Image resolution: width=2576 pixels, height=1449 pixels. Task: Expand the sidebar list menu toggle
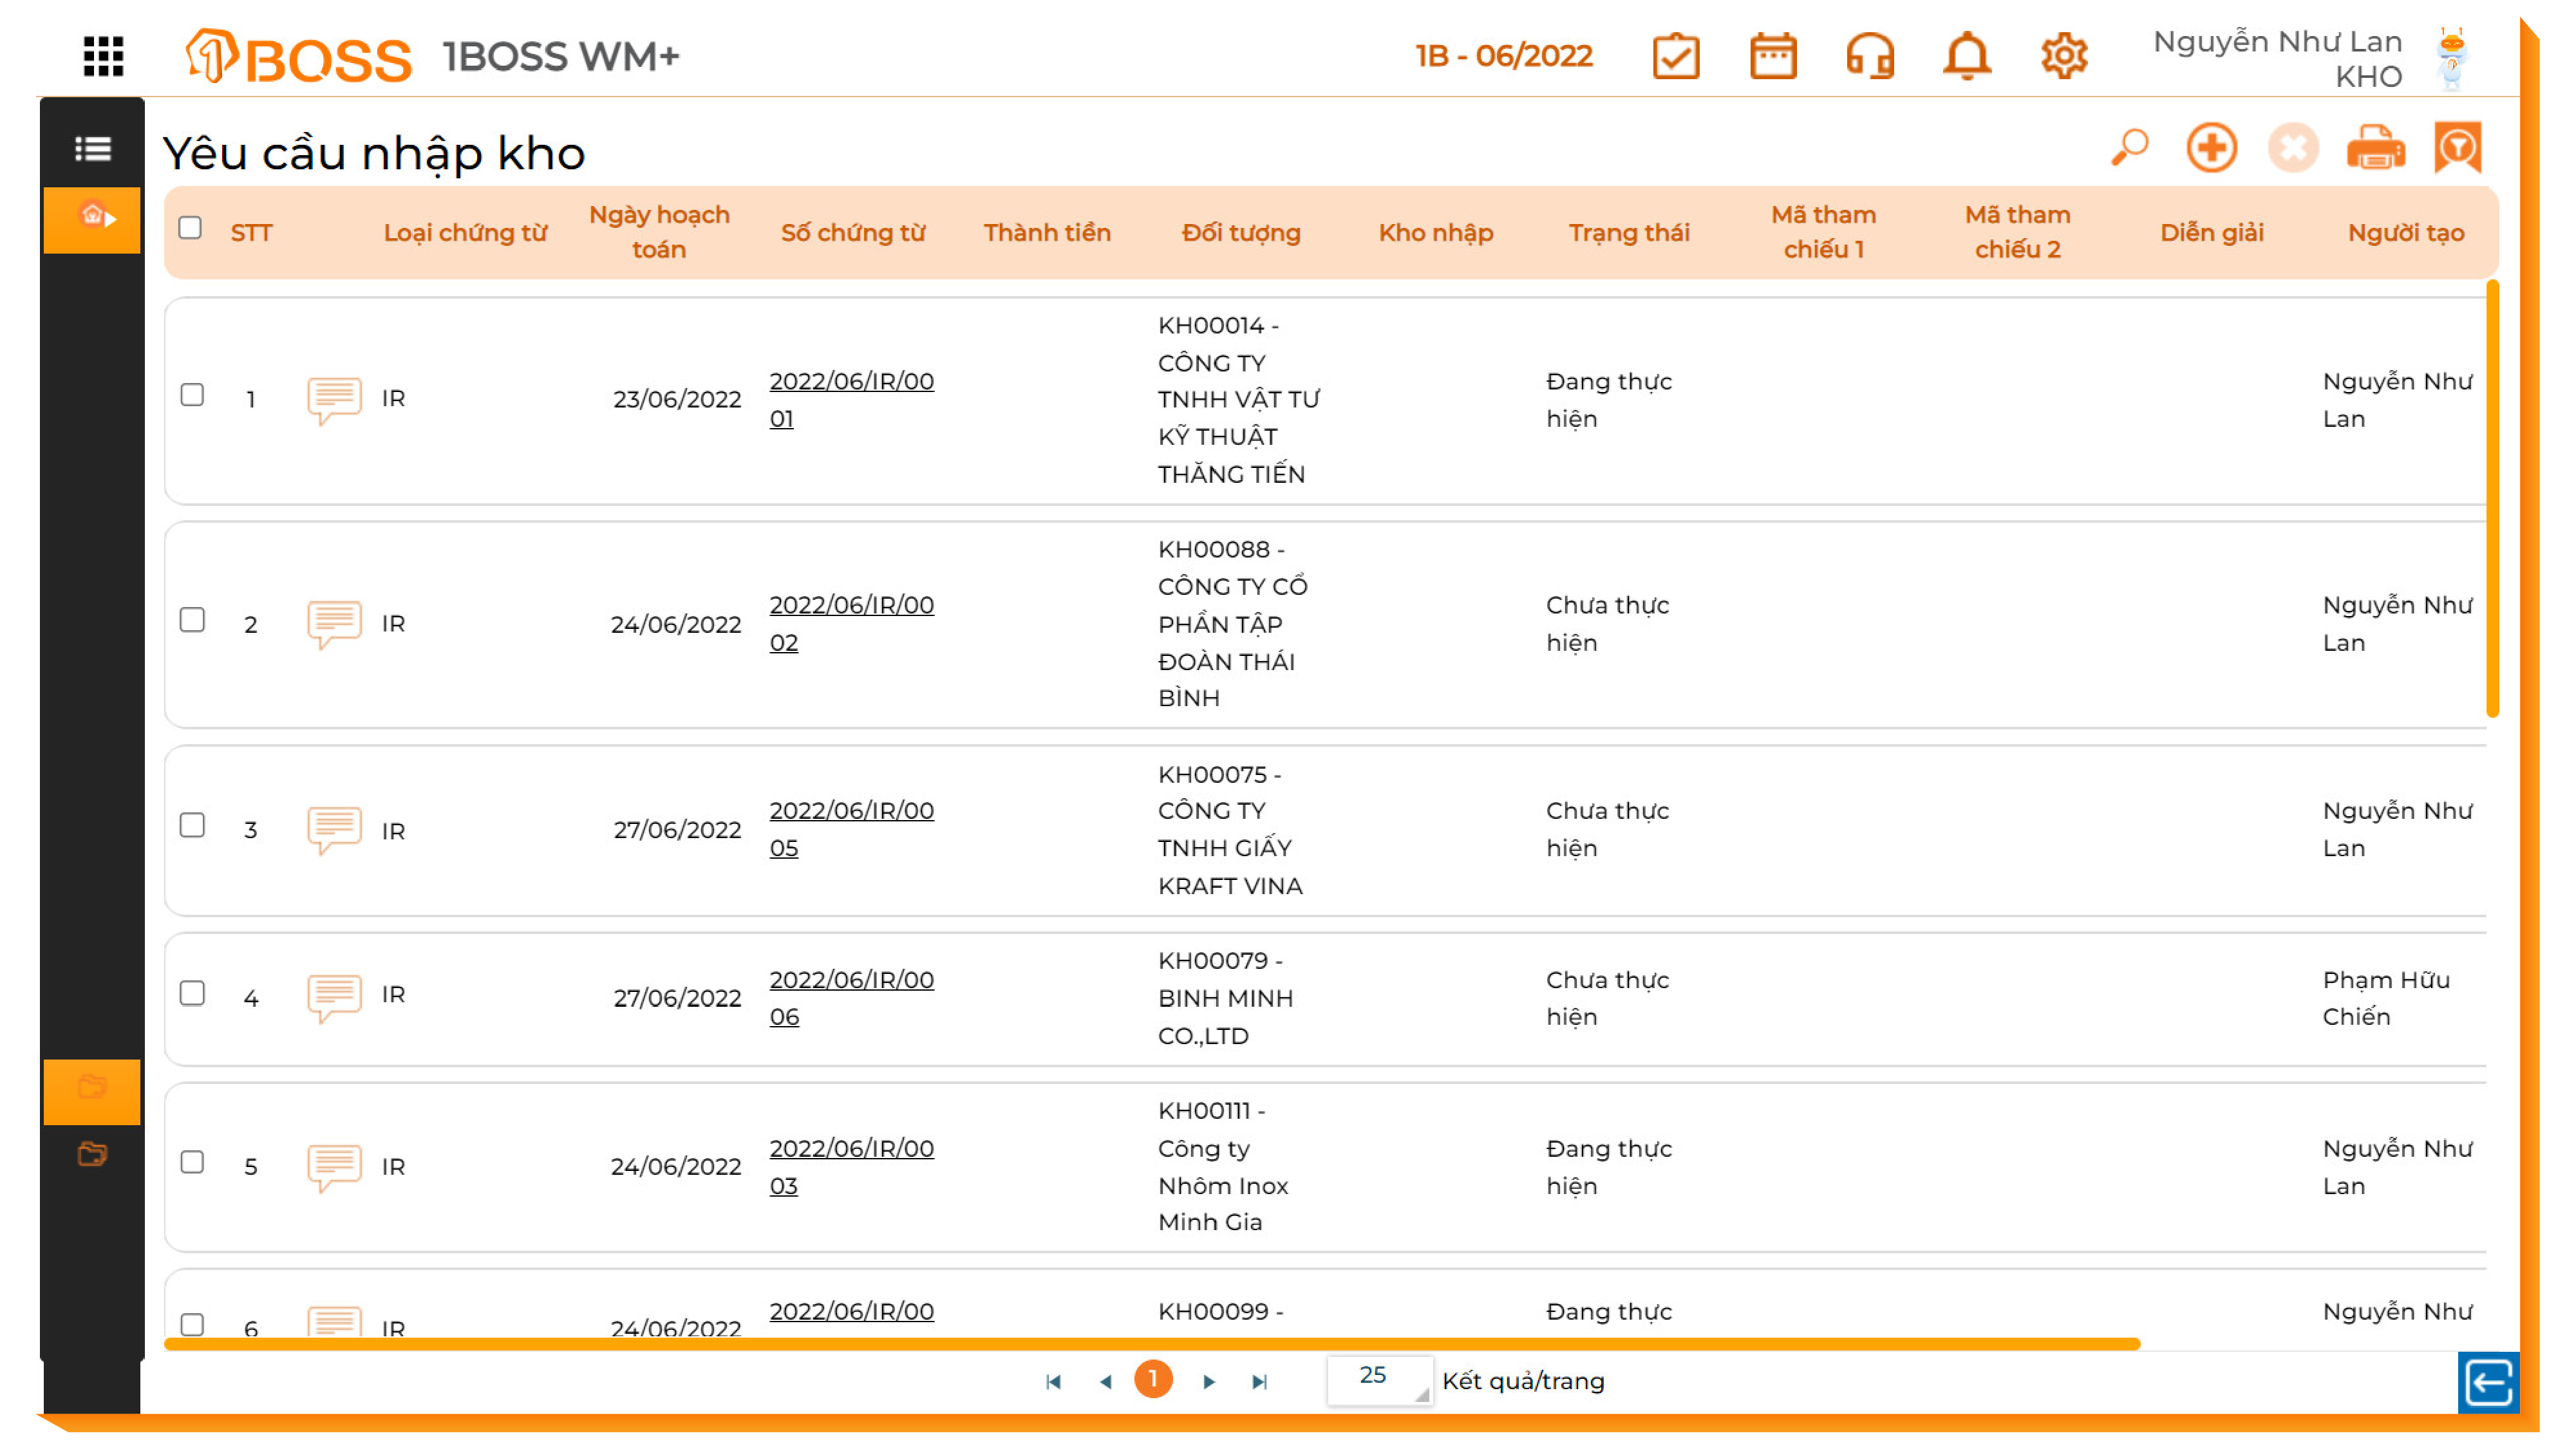click(x=92, y=149)
